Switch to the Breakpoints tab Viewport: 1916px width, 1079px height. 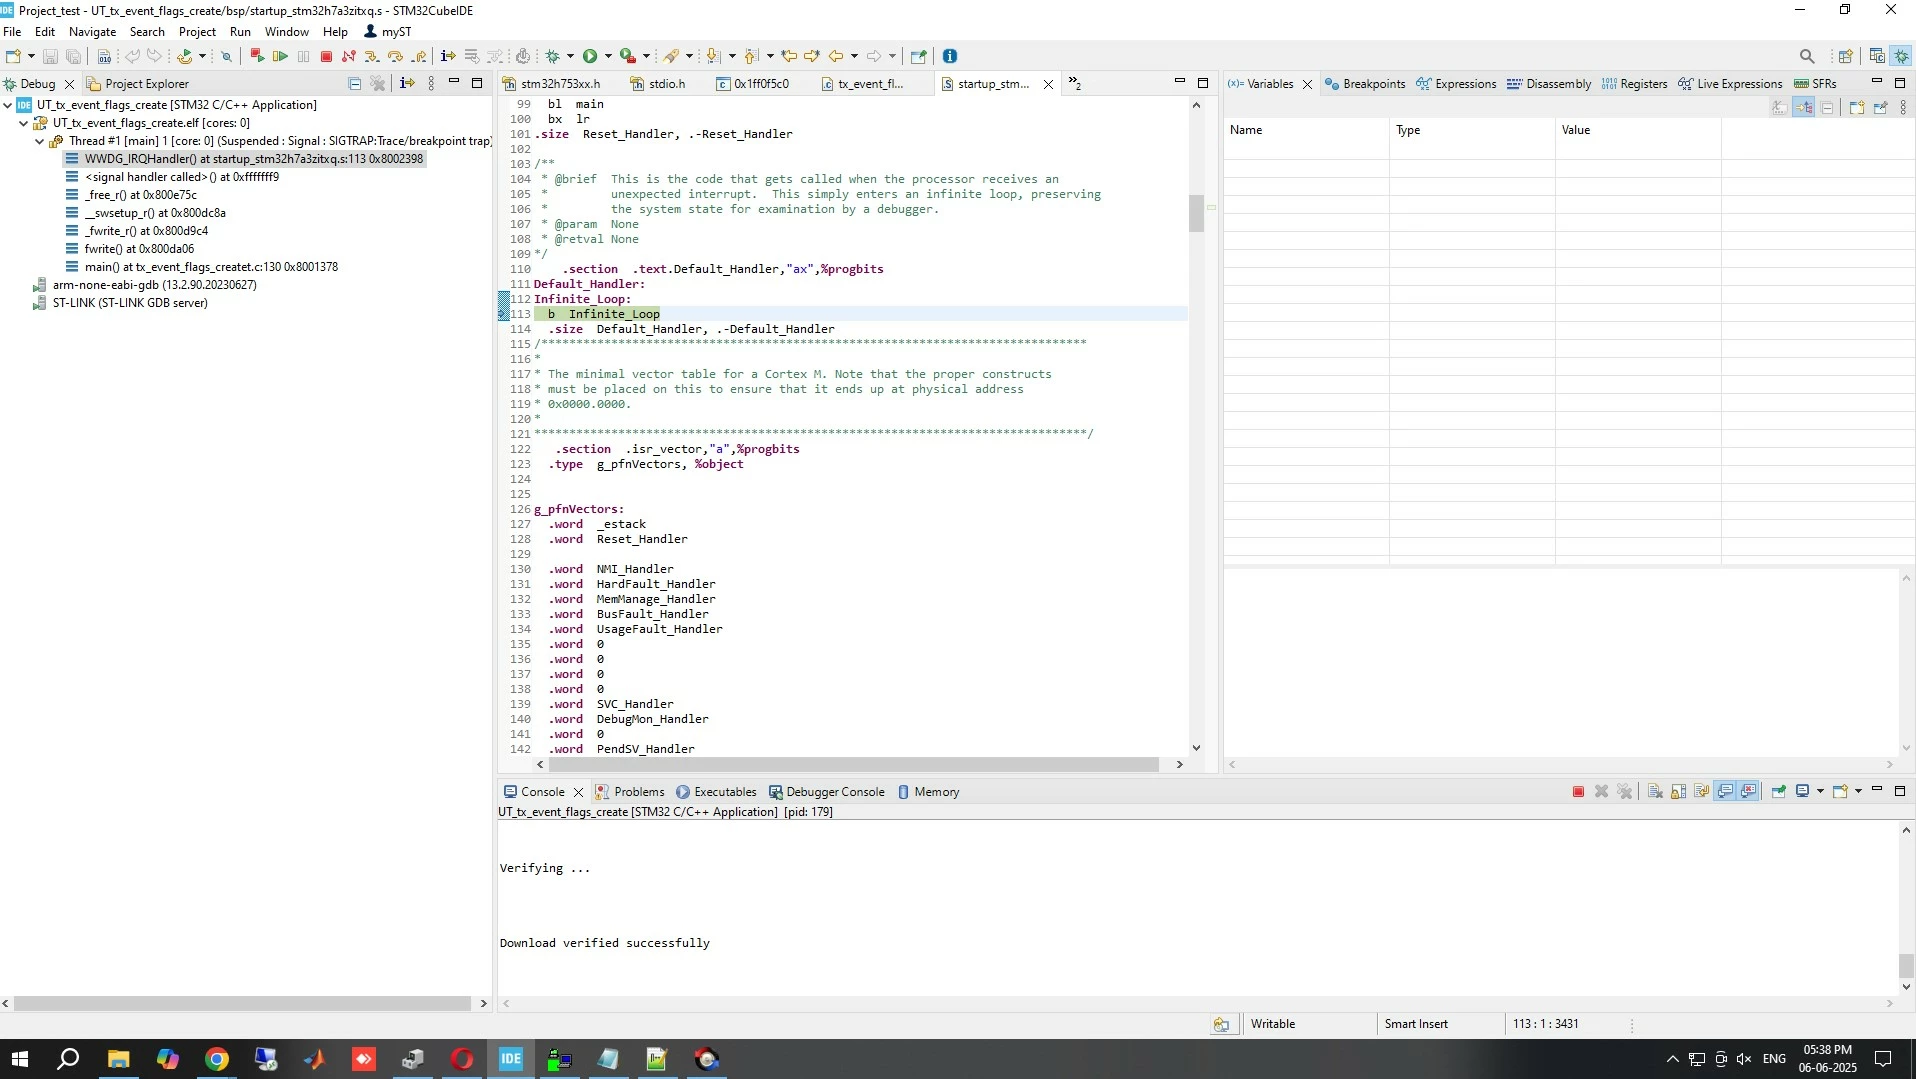1366,84
